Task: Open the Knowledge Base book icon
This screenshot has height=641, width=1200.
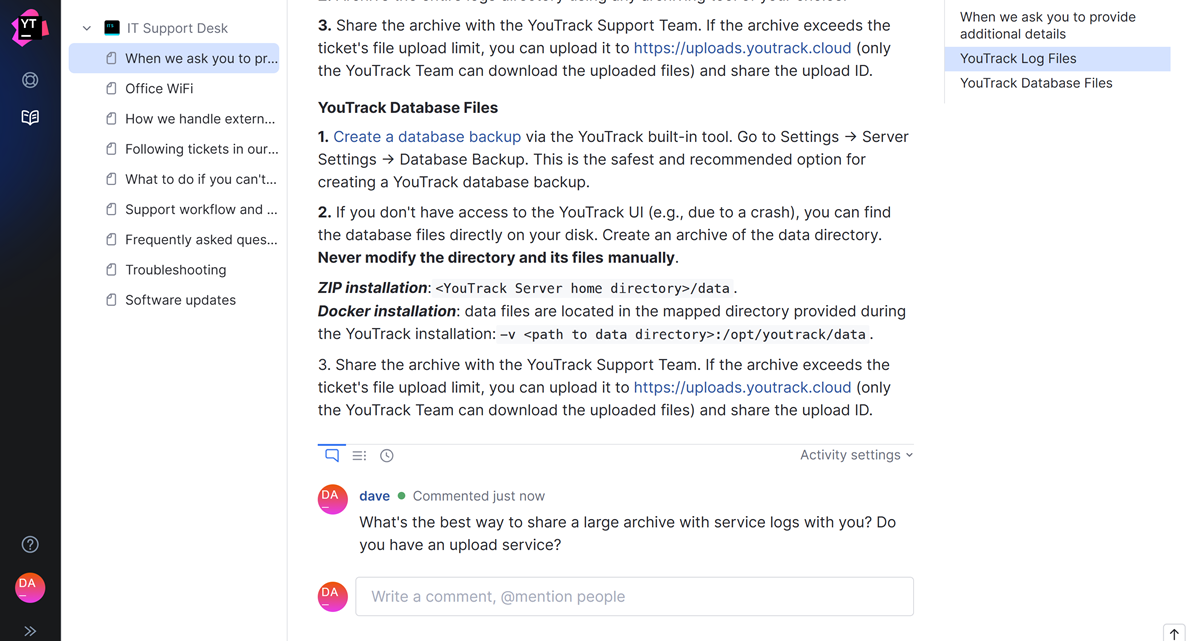Action: 30,117
